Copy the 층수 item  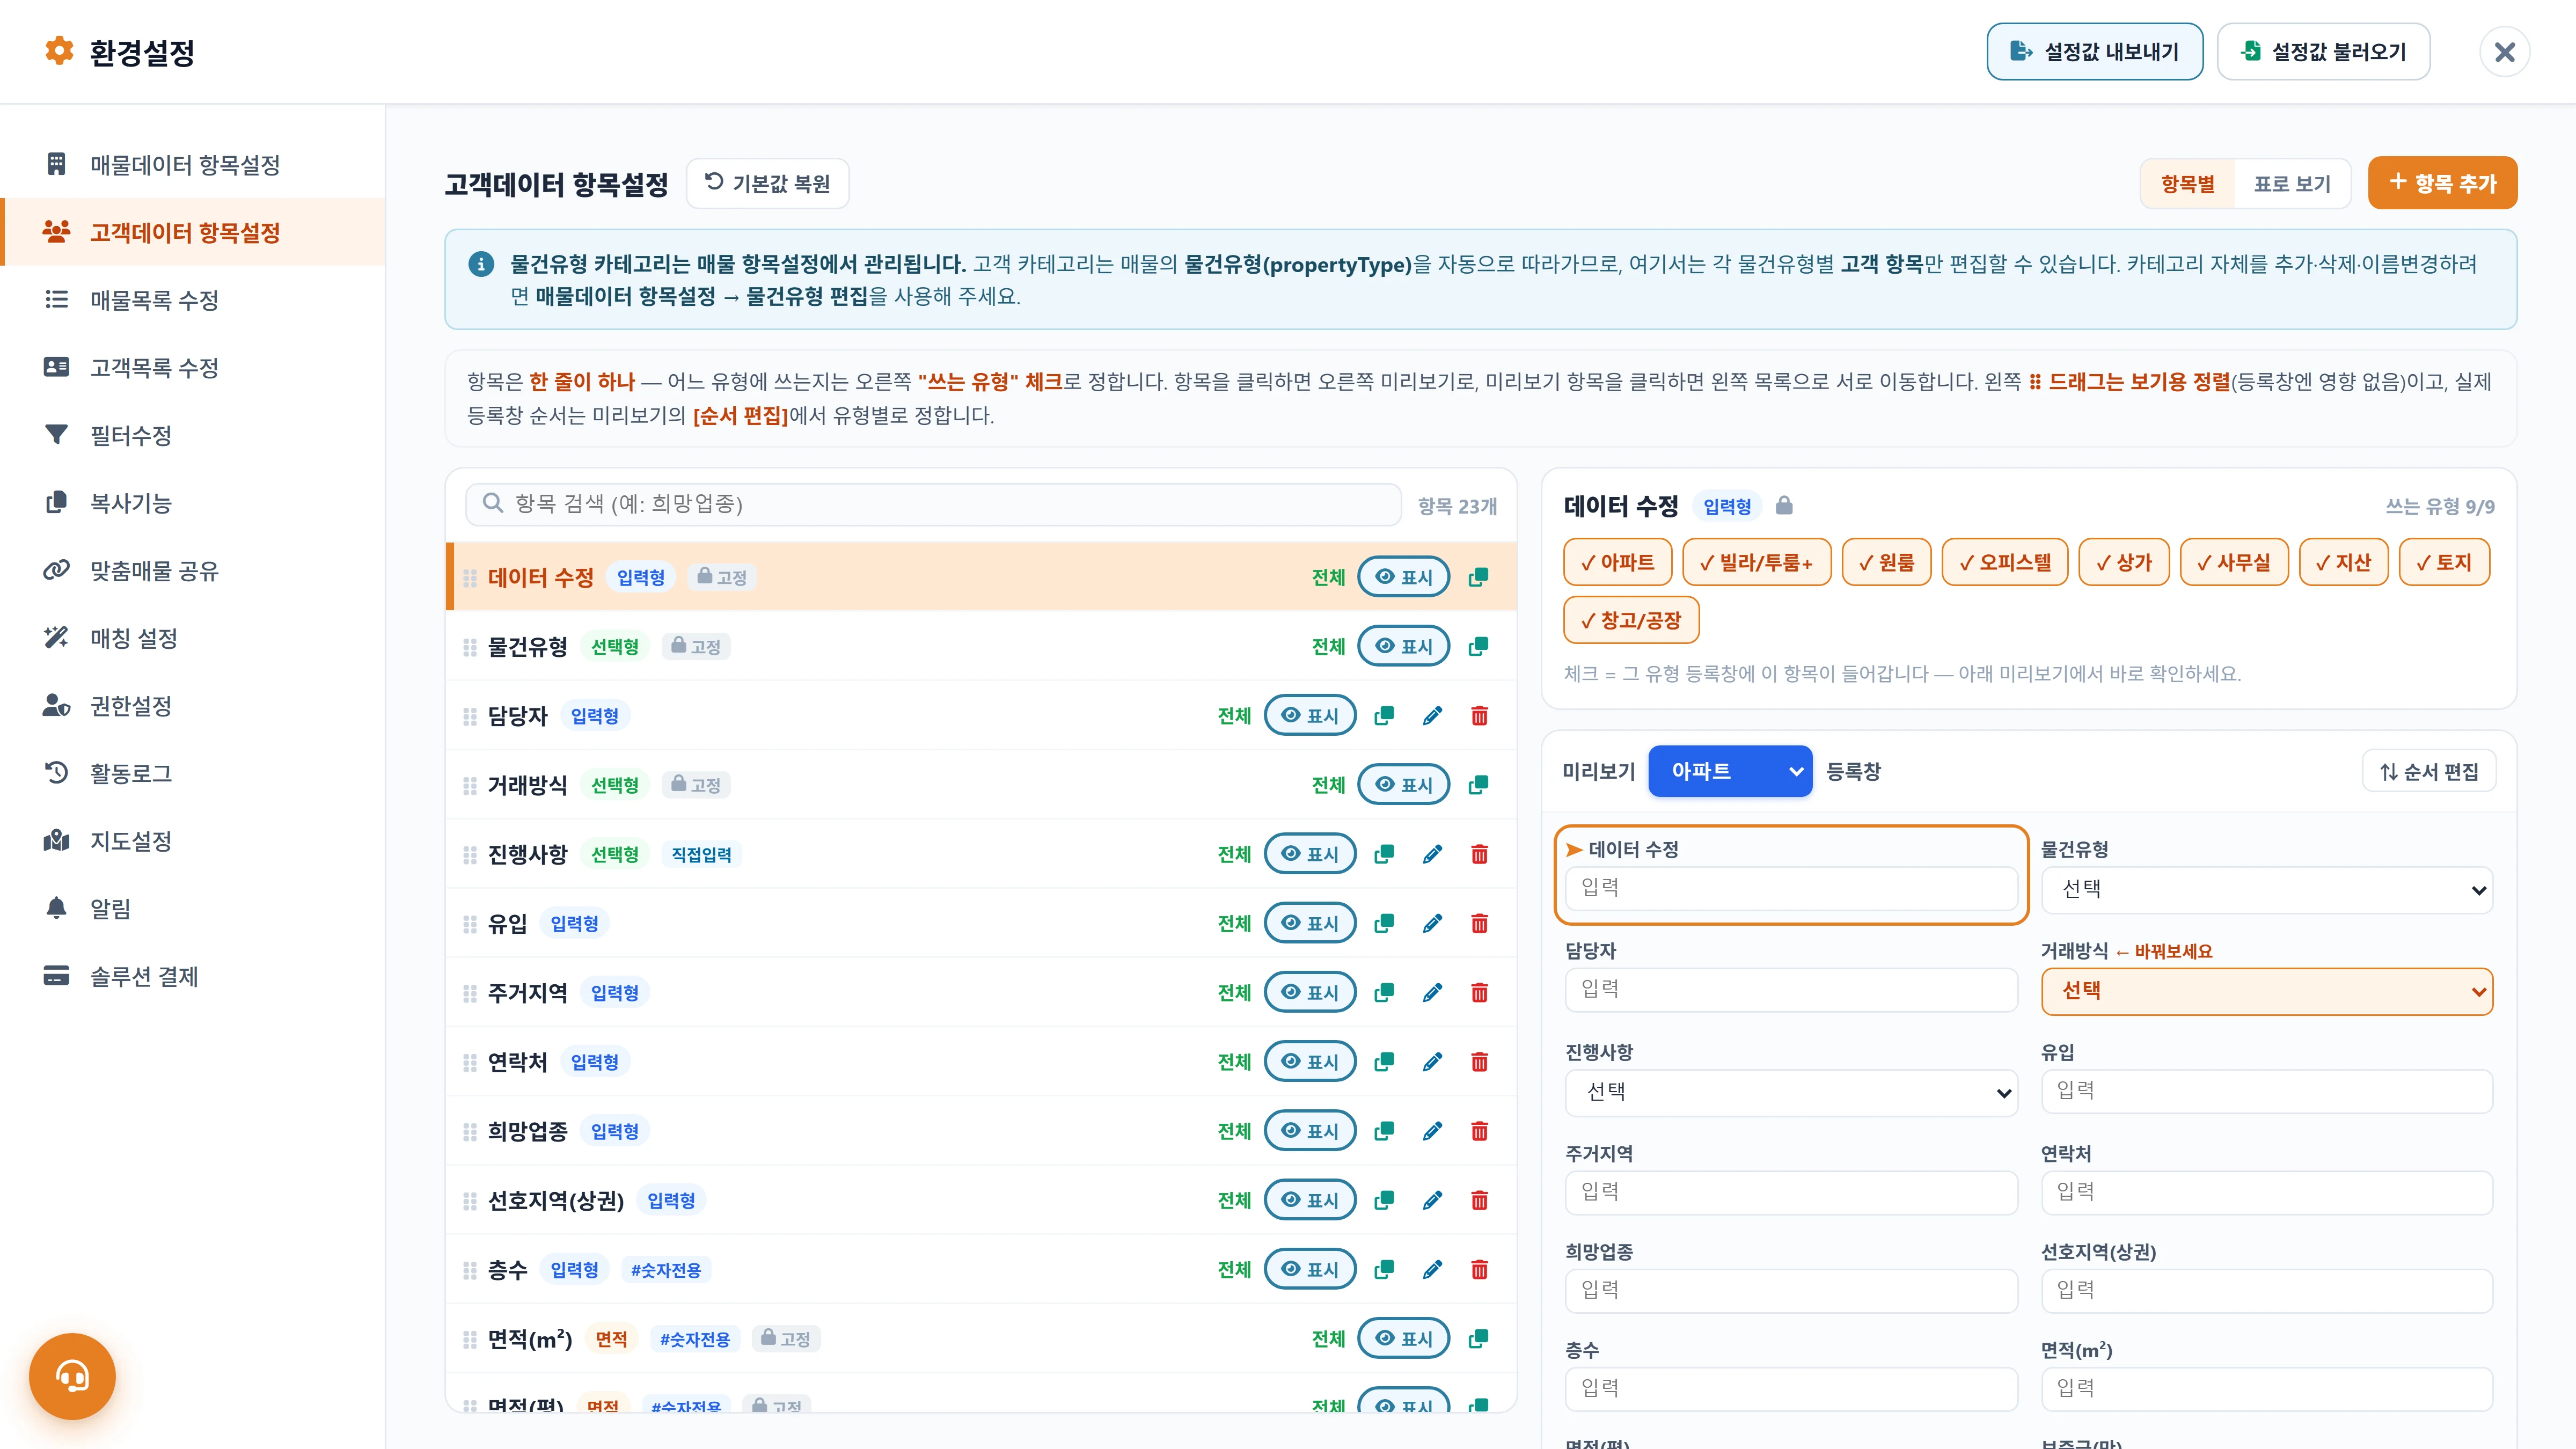click(x=1384, y=1270)
